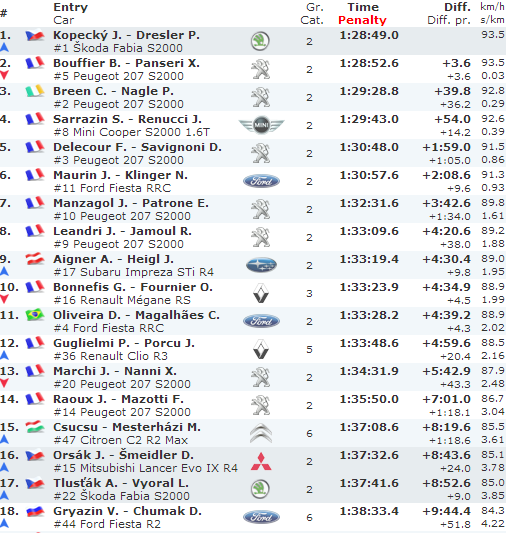The height and width of the screenshot is (533, 510).
Task: Click the red down arrow under position 2
Action: (4, 75)
